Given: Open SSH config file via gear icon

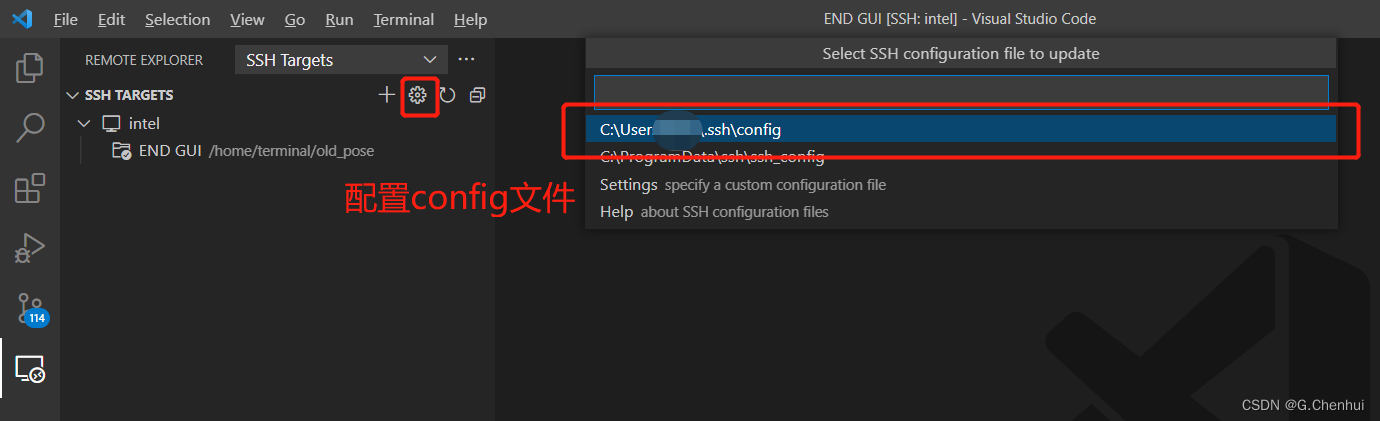Looking at the screenshot, I should (x=418, y=95).
